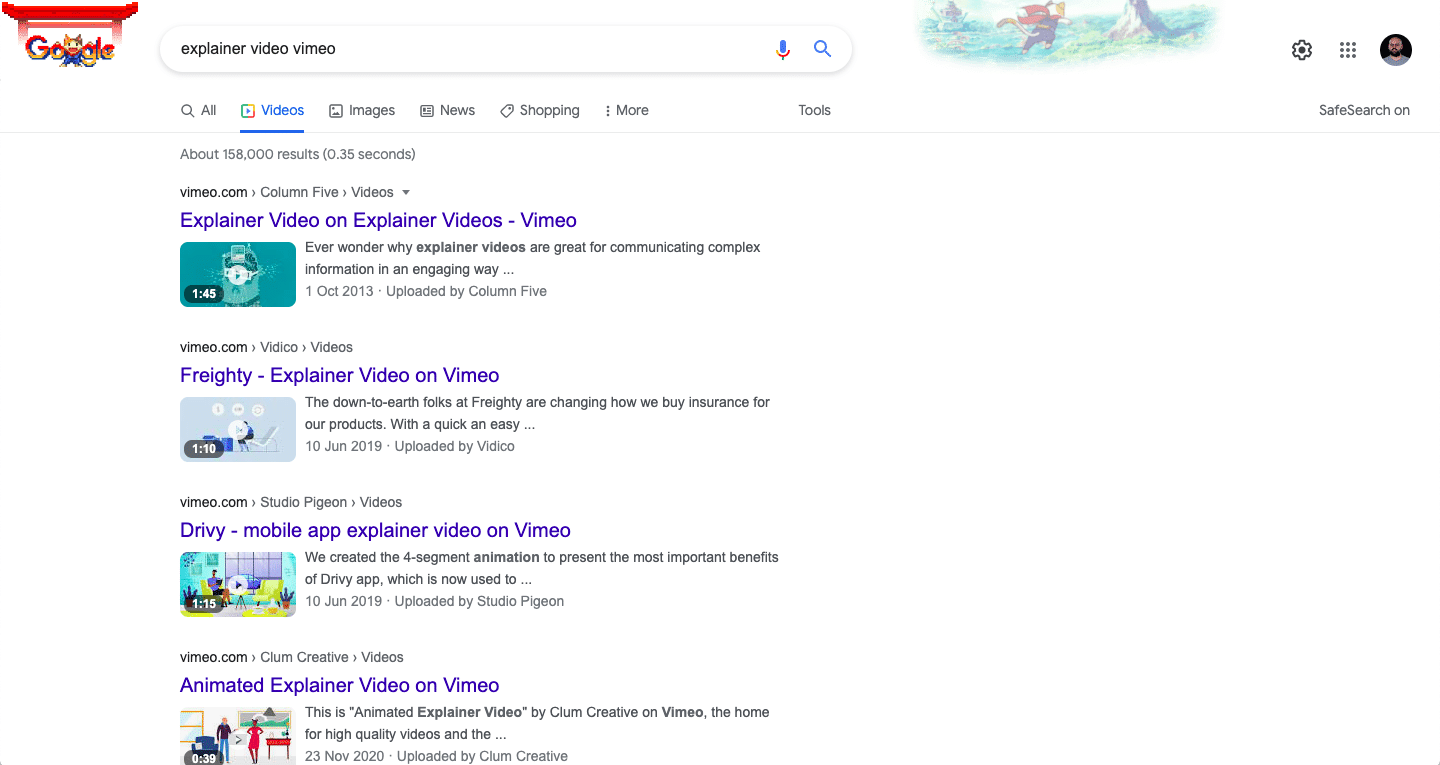Click '10 Jun 2019 · Uploaded by Studio Pigeon'
This screenshot has width=1440, height=765.
(435, 601)
